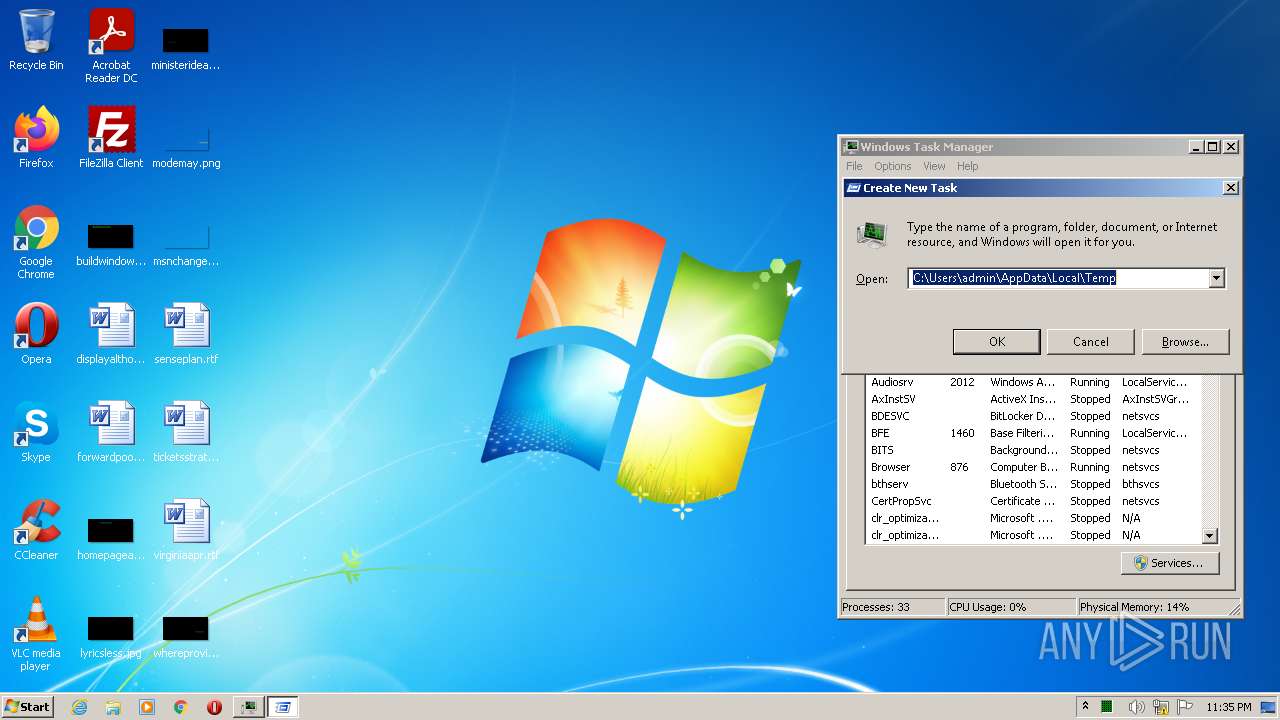The image size is (1280, 720).
Task: Select the forwardpoo document icon
Action: pyautogui.click(x=111, y=432)
